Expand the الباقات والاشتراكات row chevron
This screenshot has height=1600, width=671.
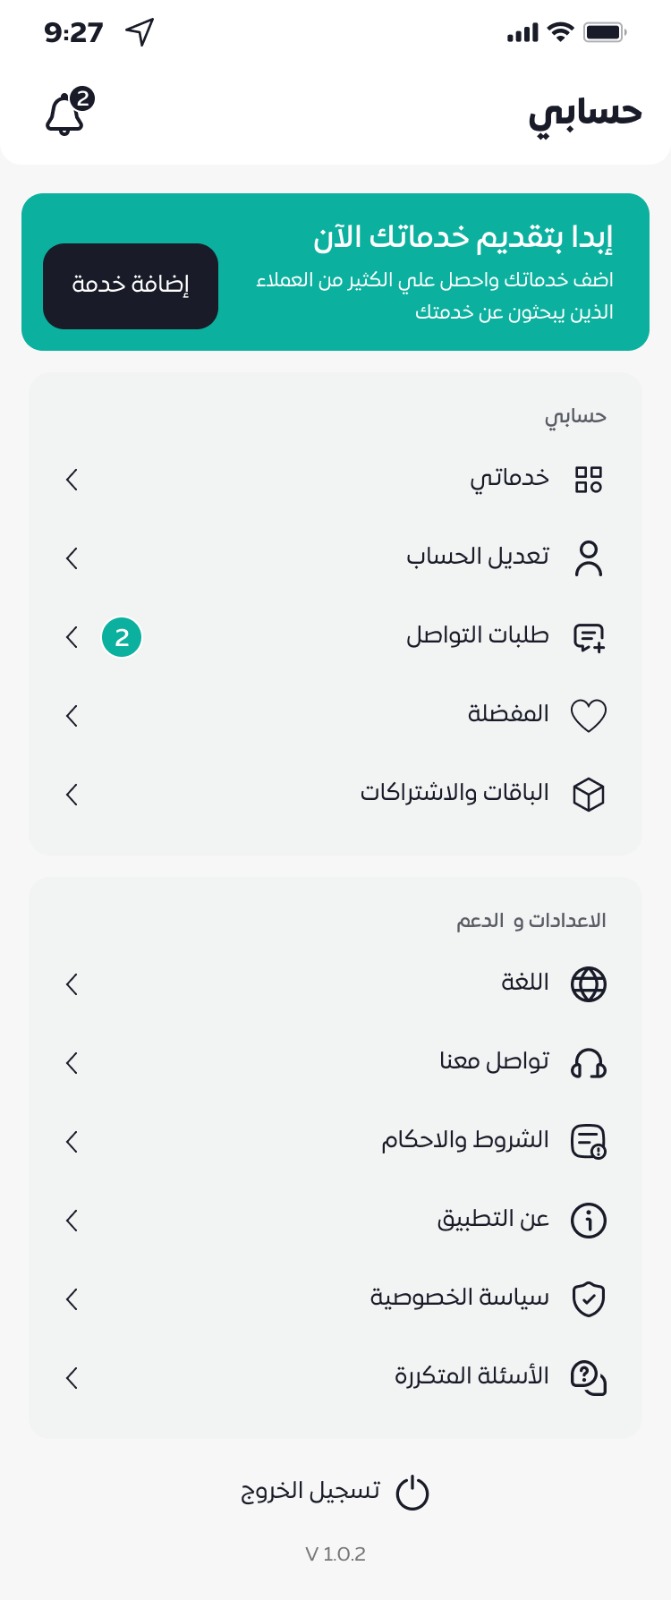pyautogui.click(x=72, y=795)
